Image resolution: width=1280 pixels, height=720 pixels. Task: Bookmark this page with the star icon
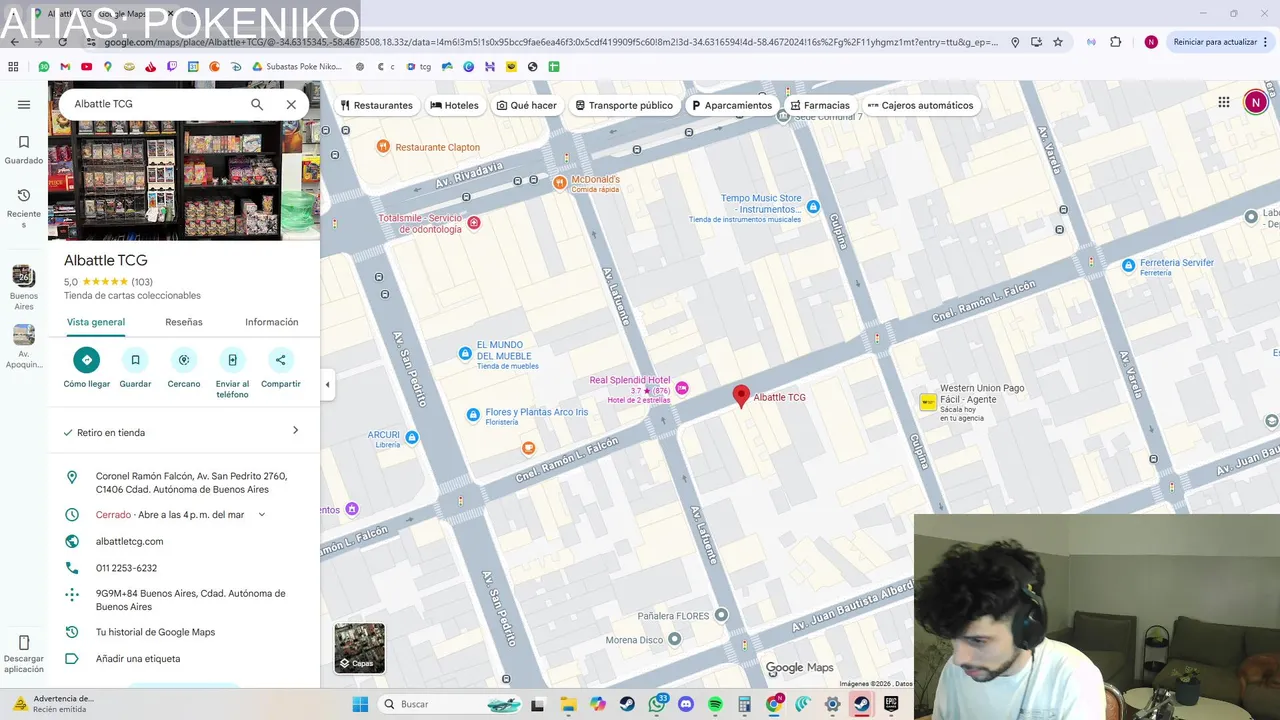[x=1058, y=42]
